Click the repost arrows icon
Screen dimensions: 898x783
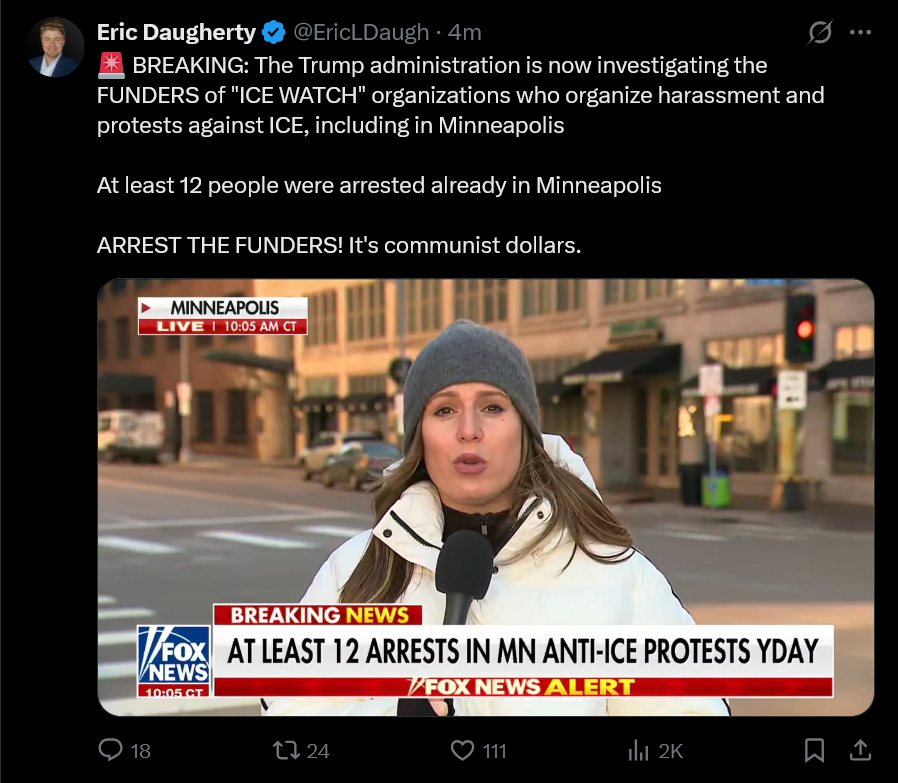(286, 750)
